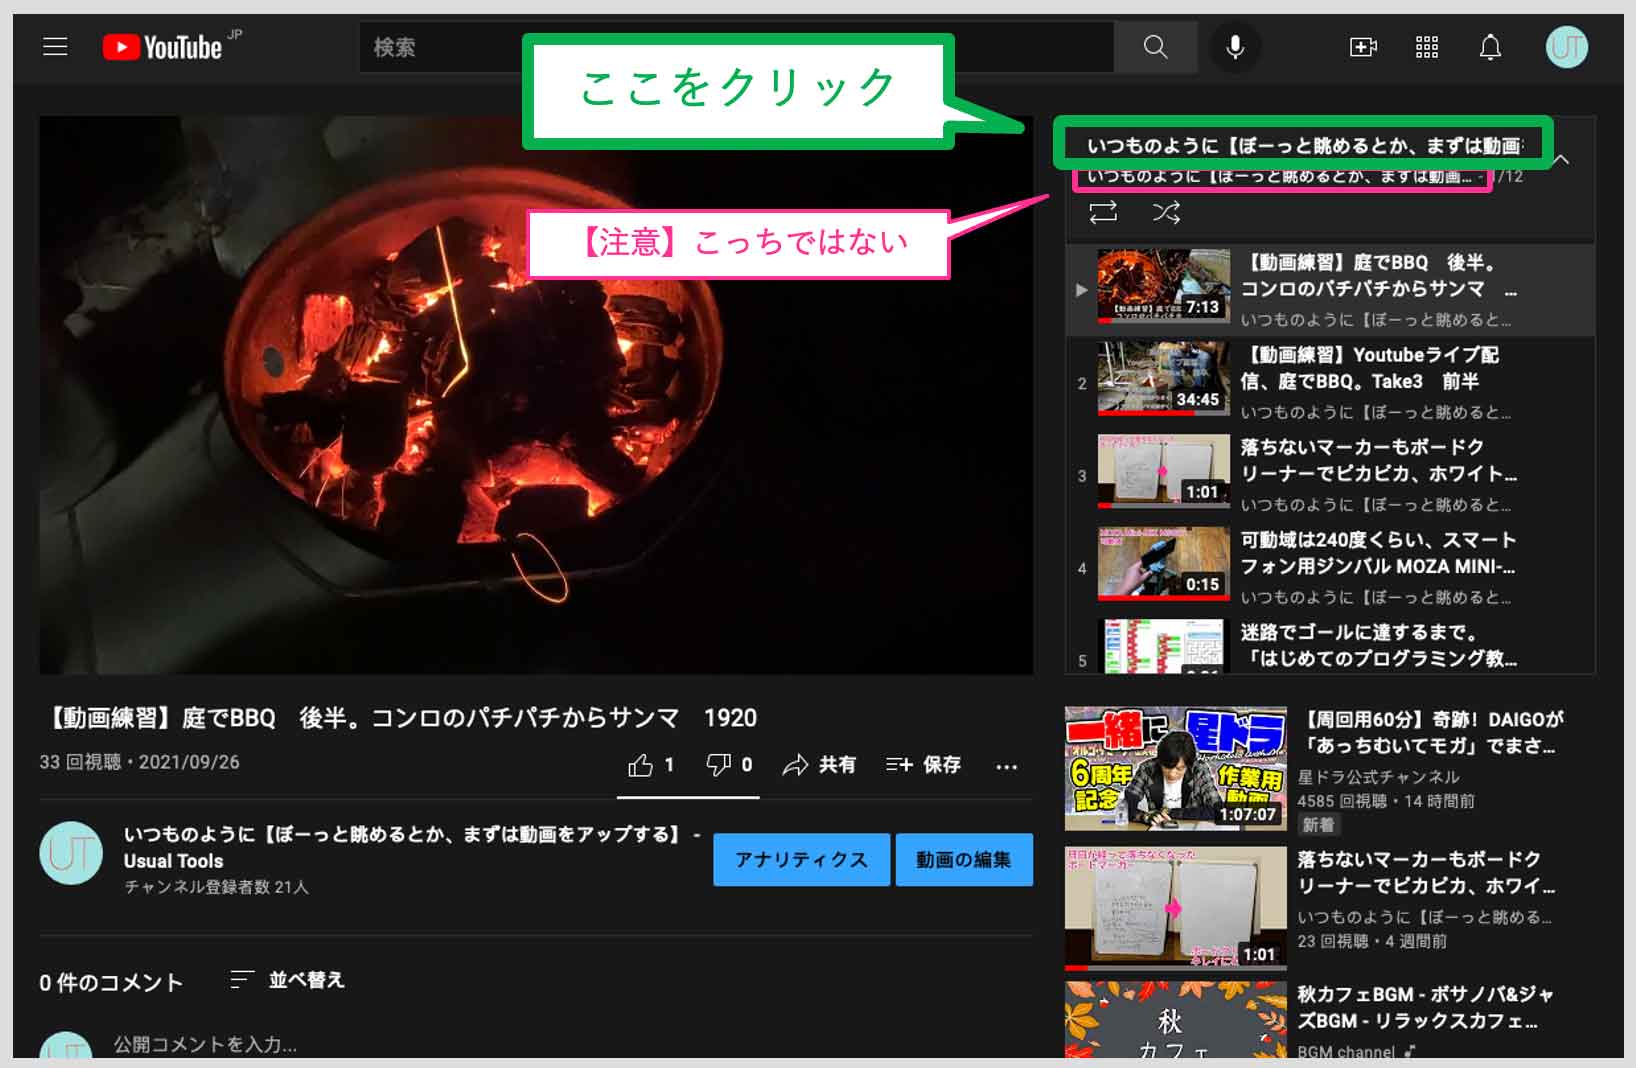Open the account avatar menu

point(1566,47)
